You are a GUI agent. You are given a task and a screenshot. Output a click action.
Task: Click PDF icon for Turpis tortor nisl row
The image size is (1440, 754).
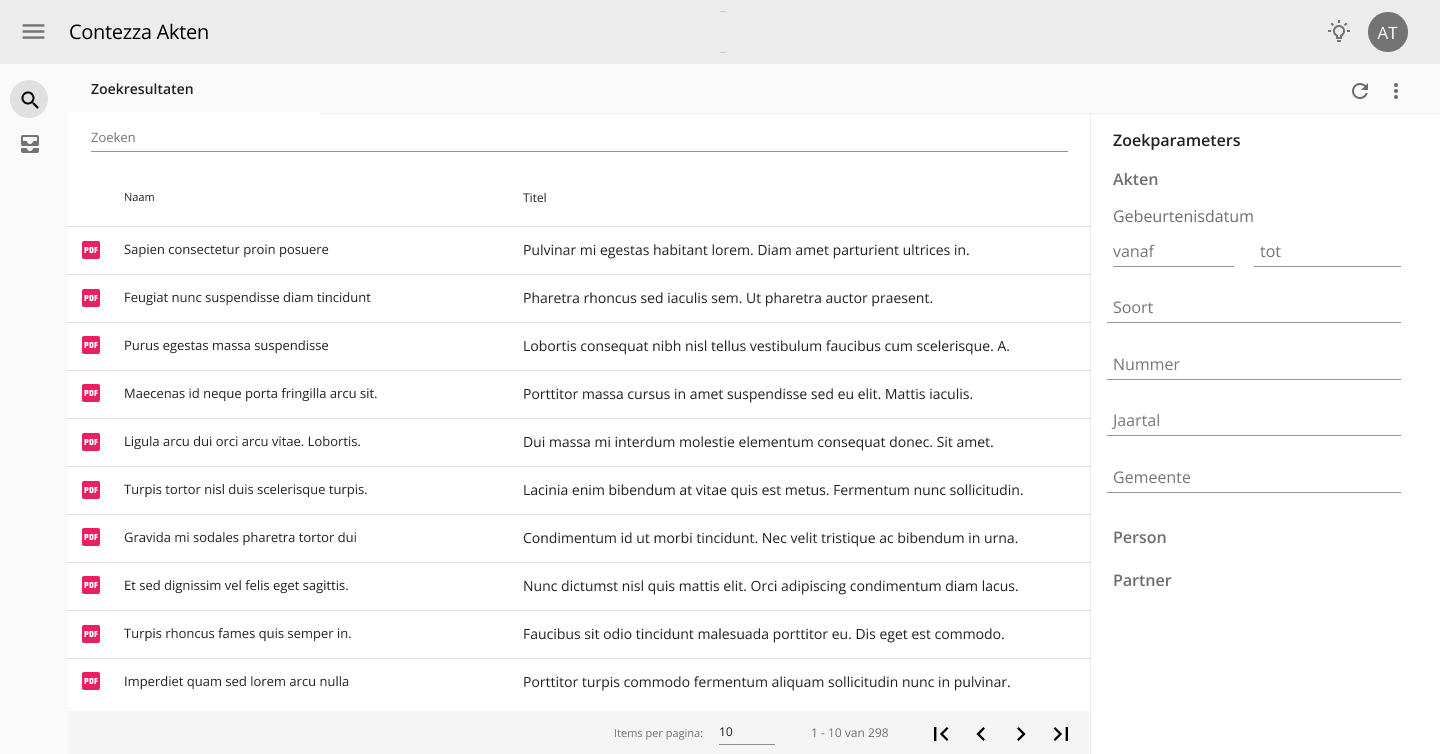91,490
